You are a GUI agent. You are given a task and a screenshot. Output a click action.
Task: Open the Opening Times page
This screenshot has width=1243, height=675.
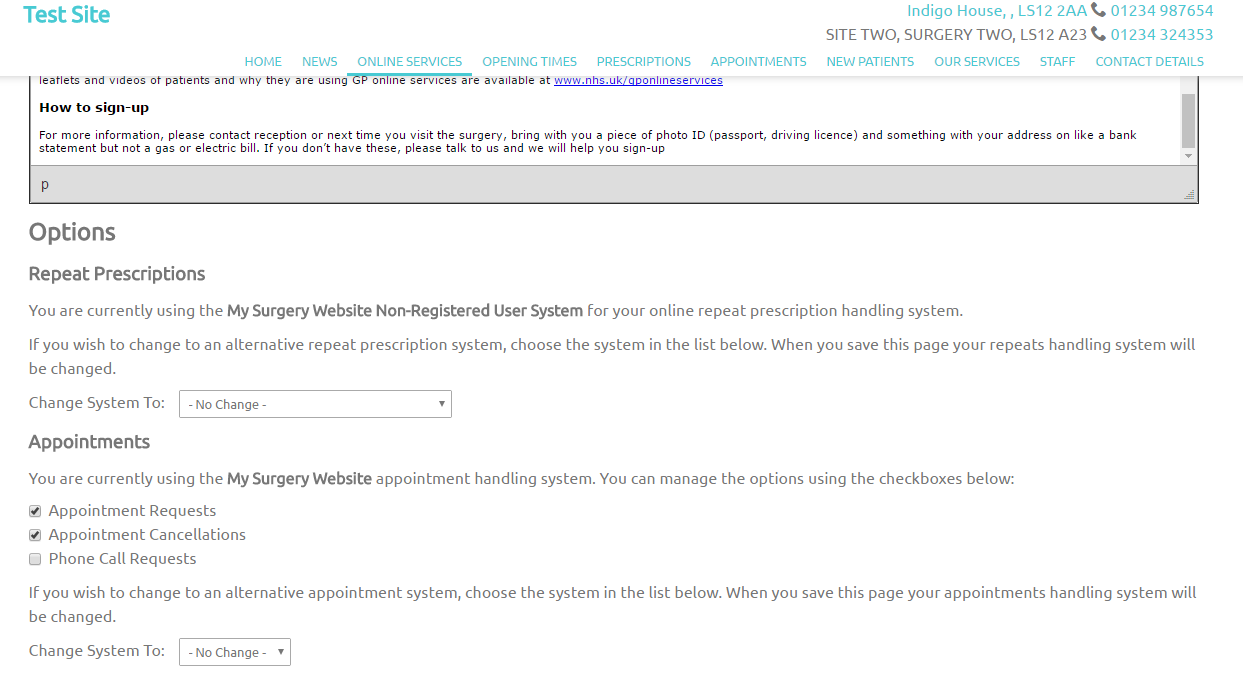coord(529,62)
